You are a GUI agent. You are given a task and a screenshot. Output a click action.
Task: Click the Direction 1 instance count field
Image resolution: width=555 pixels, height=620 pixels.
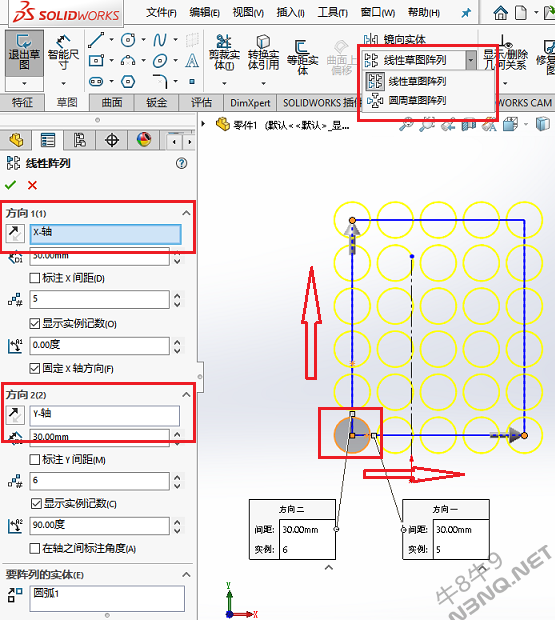(x=100, y=299)
